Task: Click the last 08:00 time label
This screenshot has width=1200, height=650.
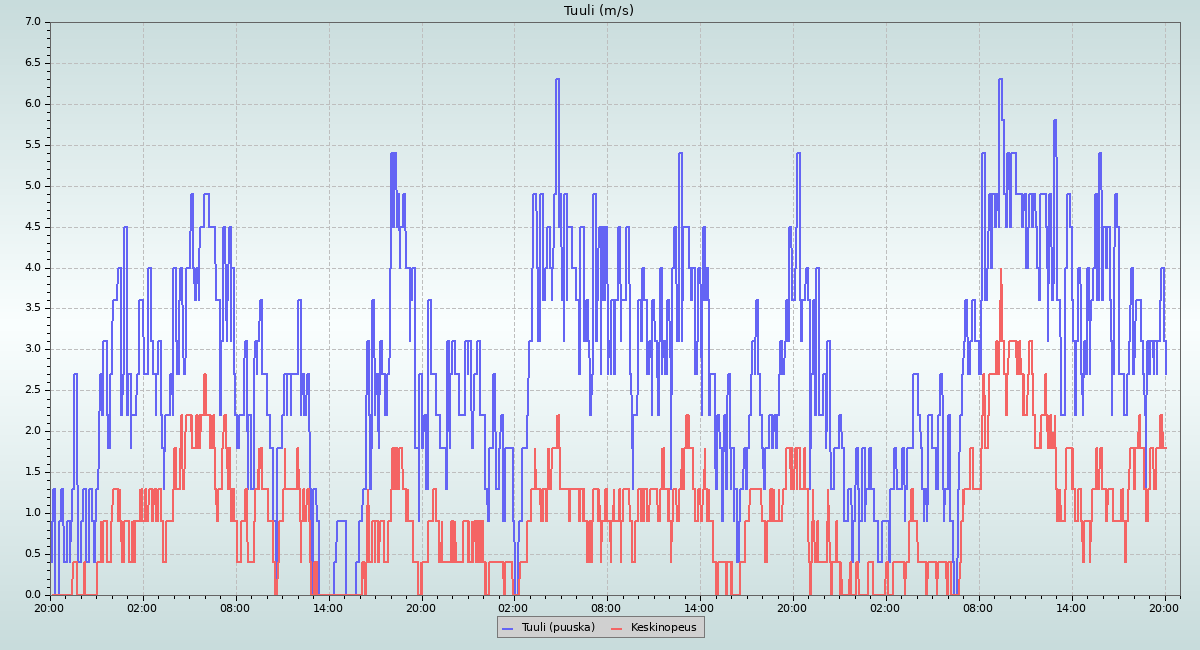Action: [x=978, y=607]
